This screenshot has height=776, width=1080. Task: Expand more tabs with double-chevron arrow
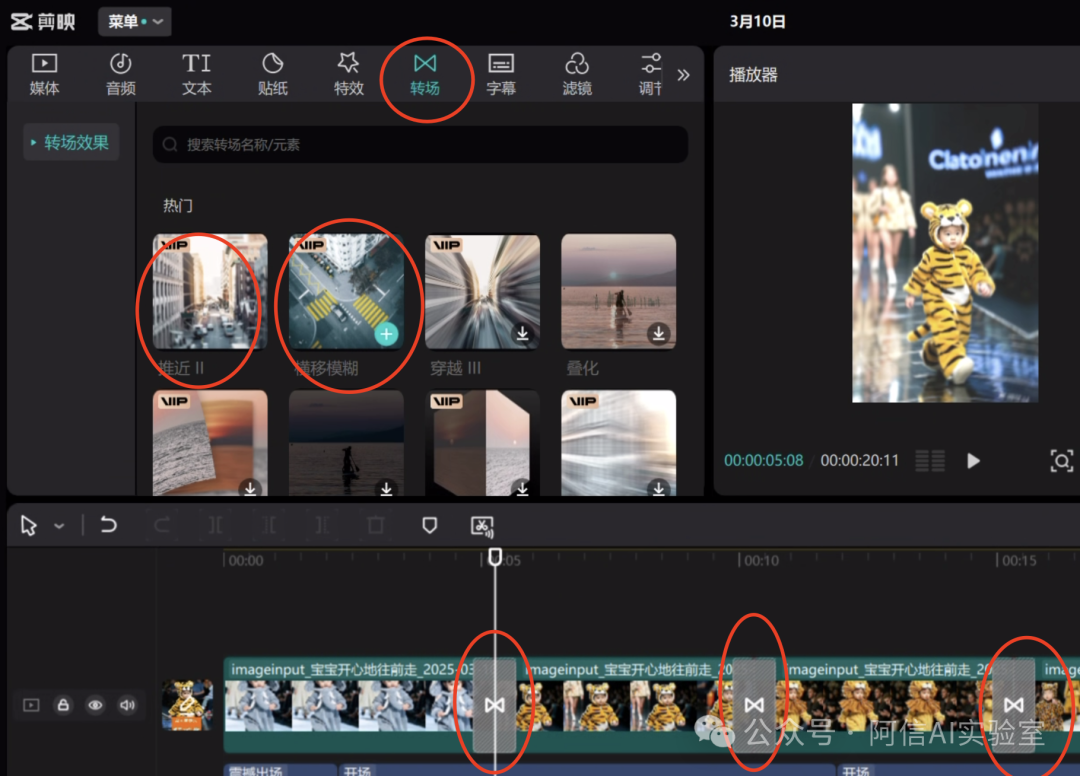pyautogui.click(x=683, y=75)
